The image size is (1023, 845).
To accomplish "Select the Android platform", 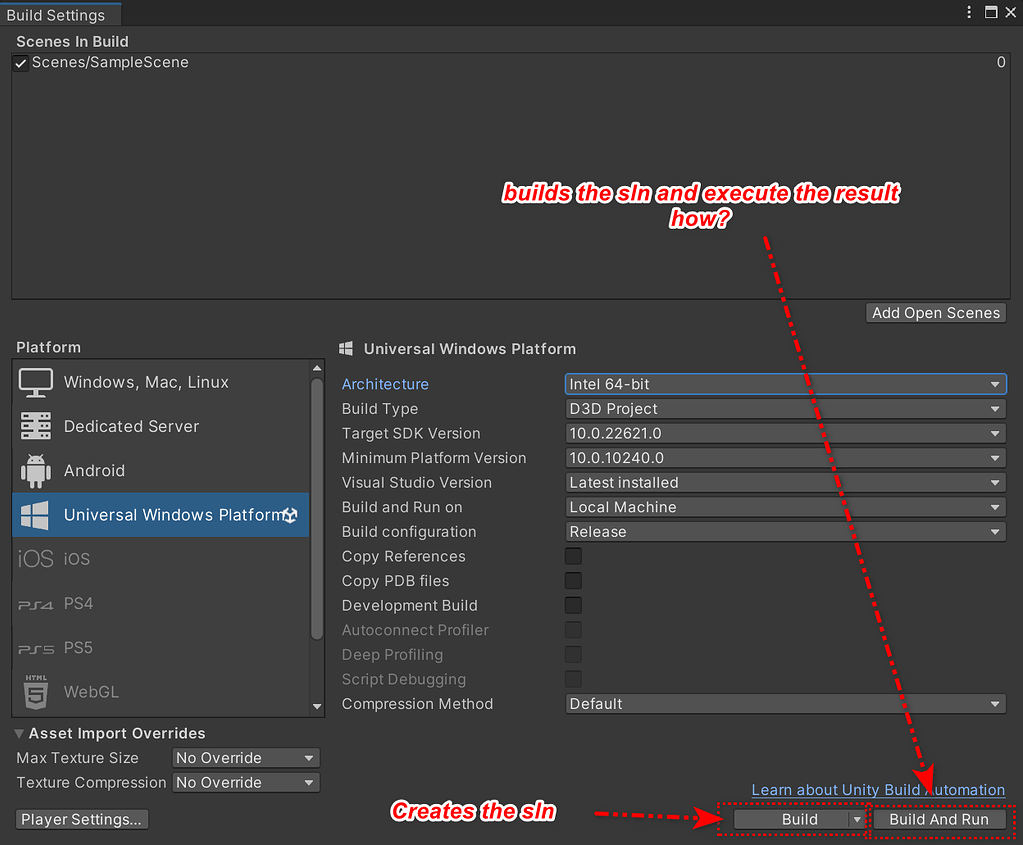I will coord(94,470).
